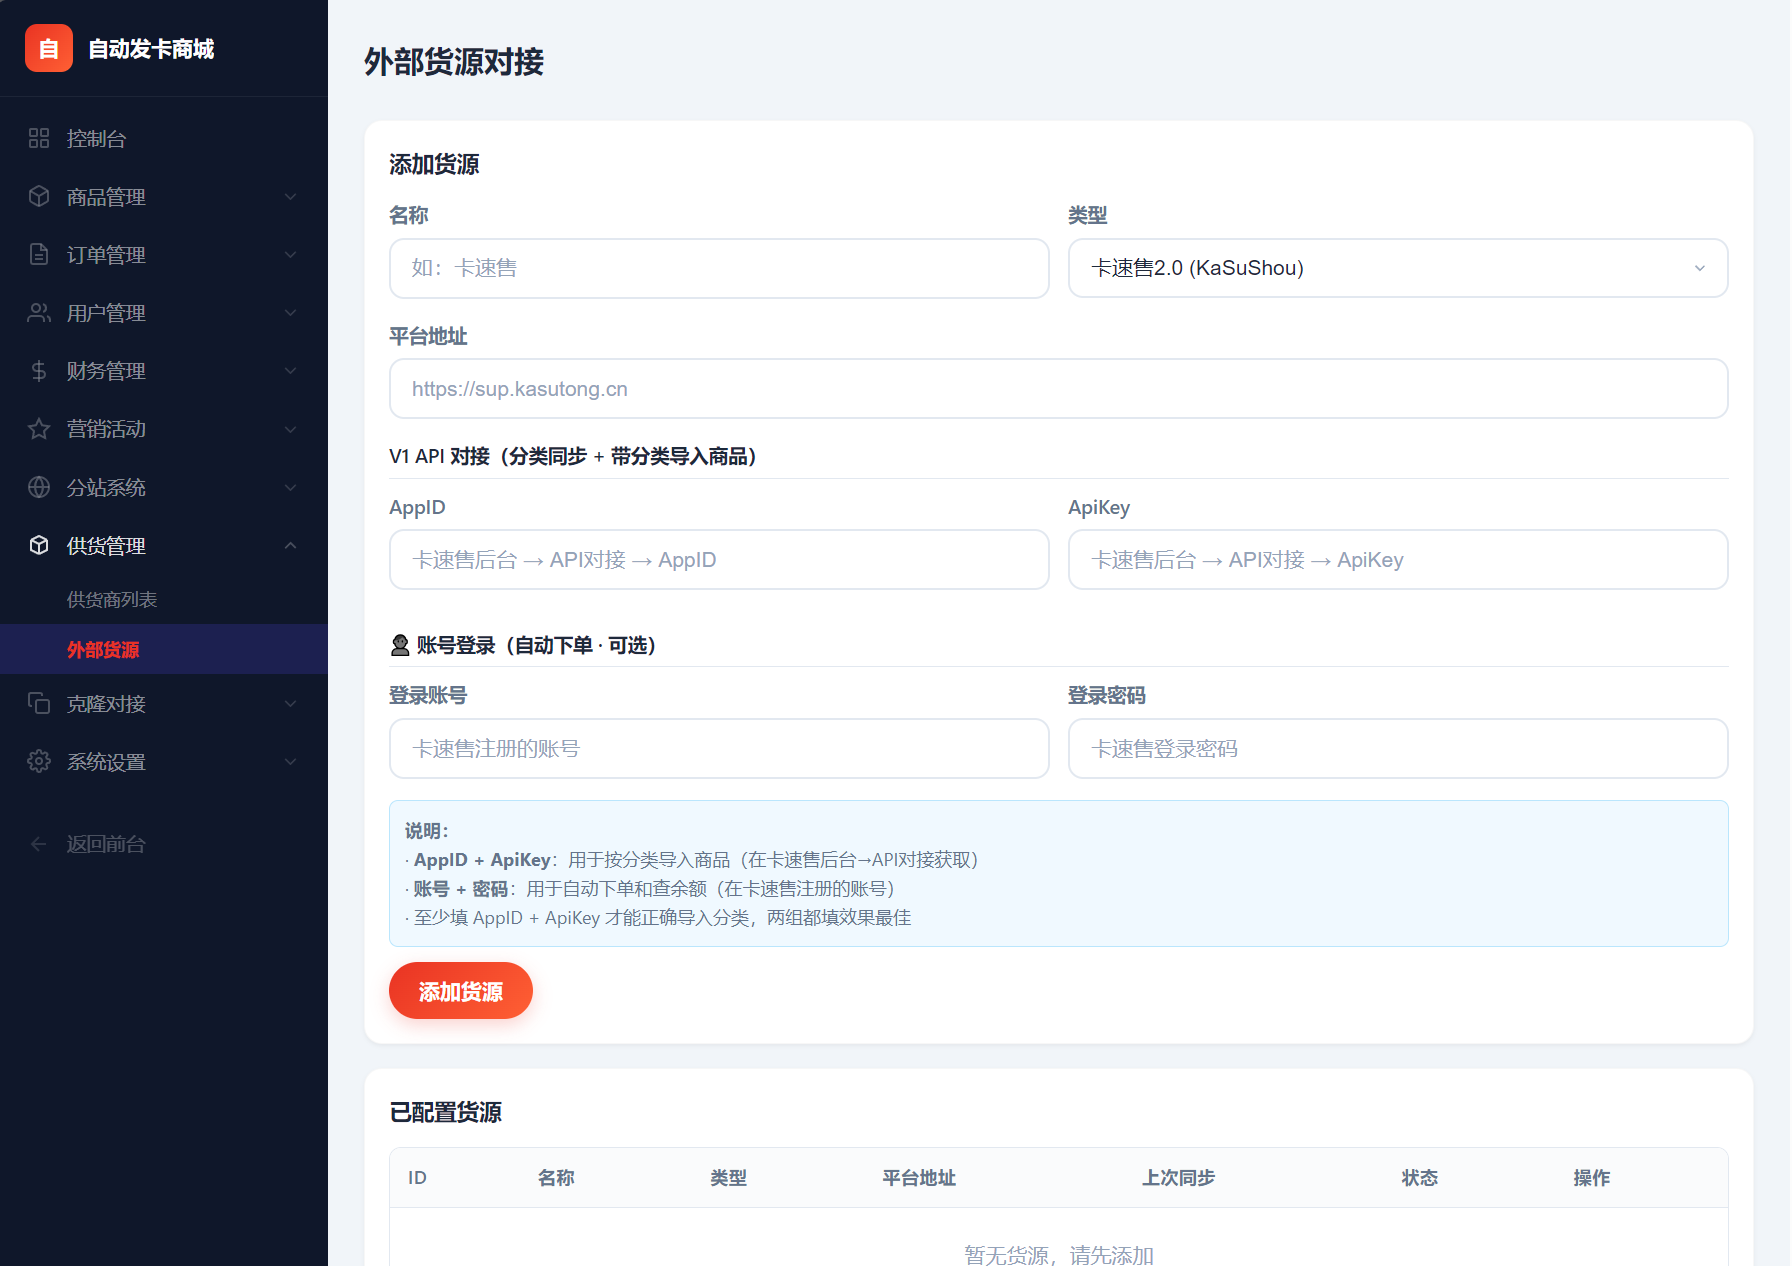
Task: Open 系统设置 via the gear icon
Action: [x=39, y=761]
